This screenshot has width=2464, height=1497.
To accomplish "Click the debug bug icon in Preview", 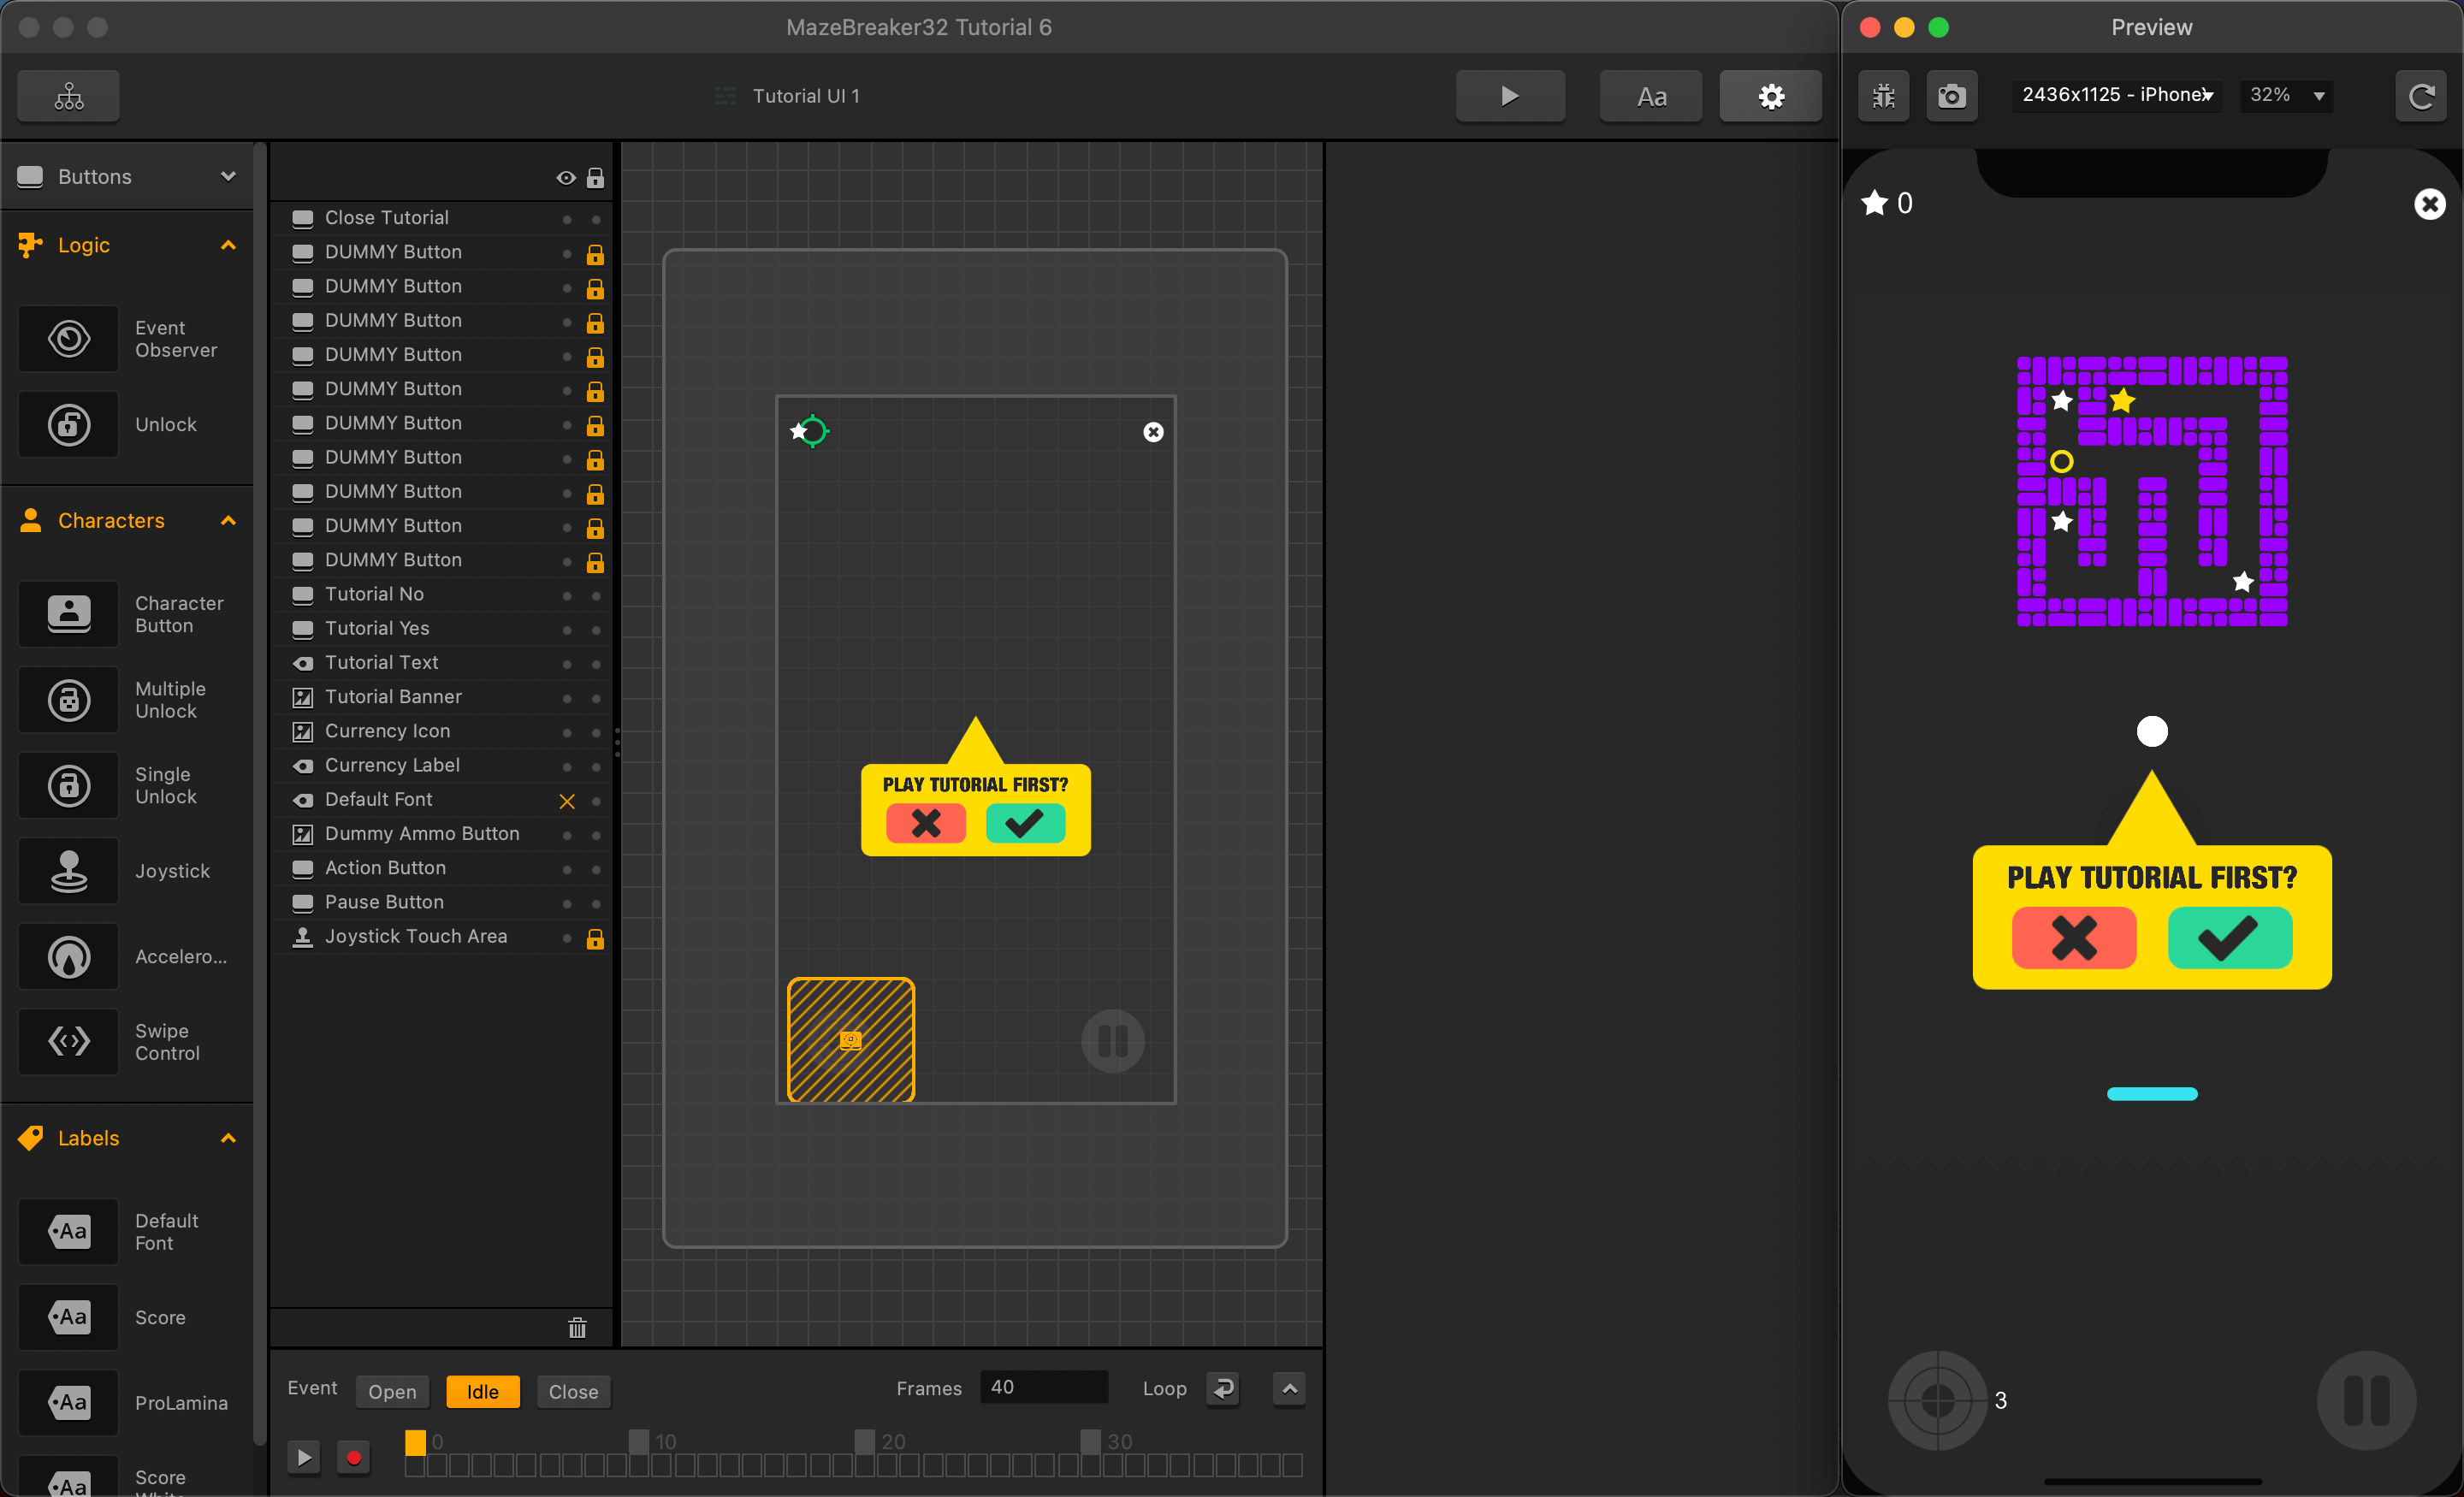I will click(1883, 96).
